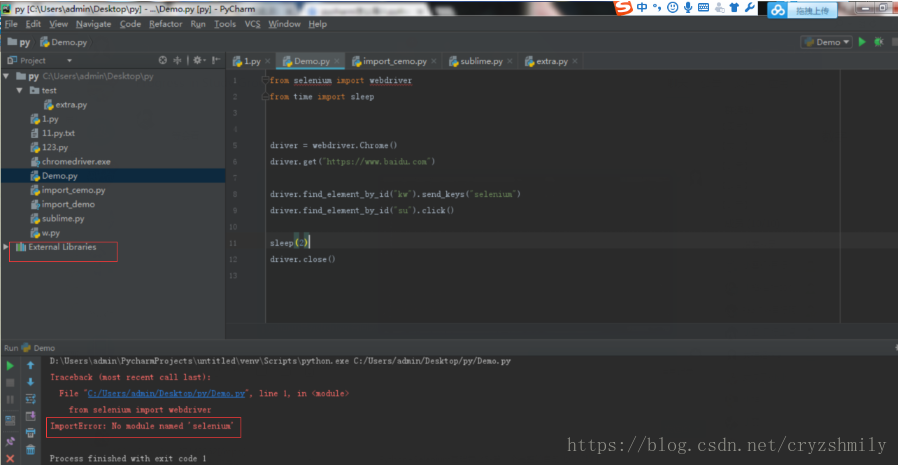Select extra.py in the project tree

click(71, 105)
